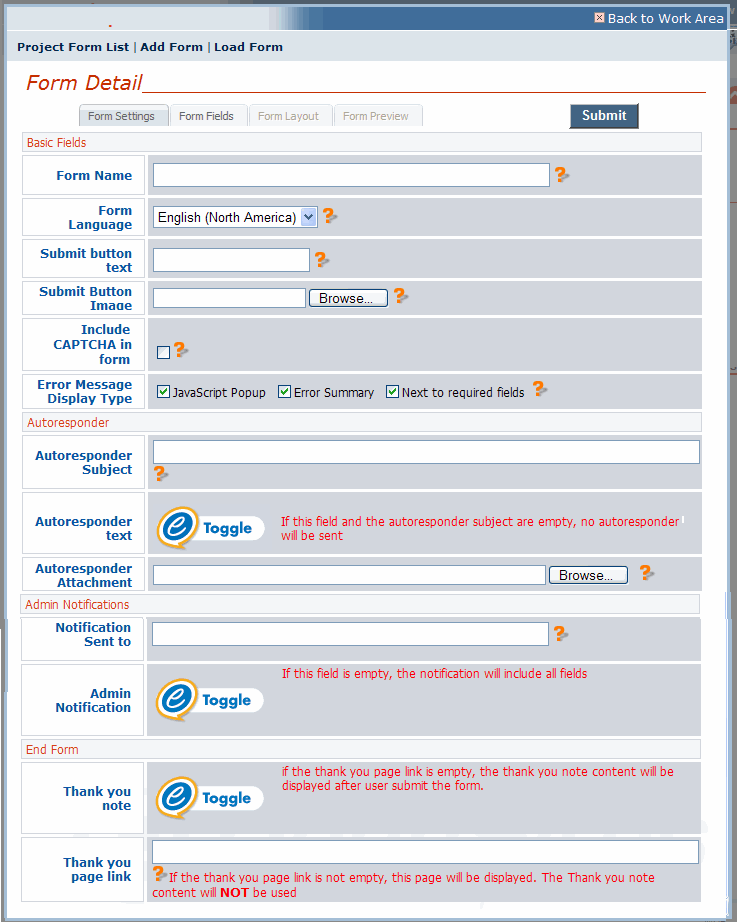This screenshot has width=737, height=922.
Task: Uncheck the JavaScript Popup option
Action: 164,392
